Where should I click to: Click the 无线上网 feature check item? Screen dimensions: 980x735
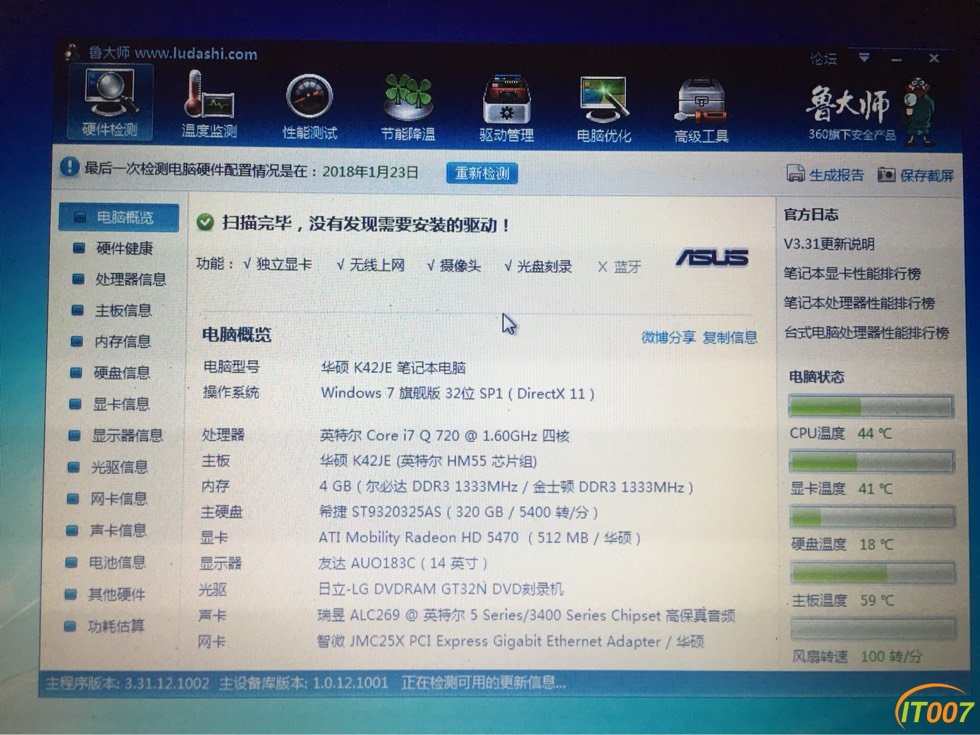click(x=371, y=265)
